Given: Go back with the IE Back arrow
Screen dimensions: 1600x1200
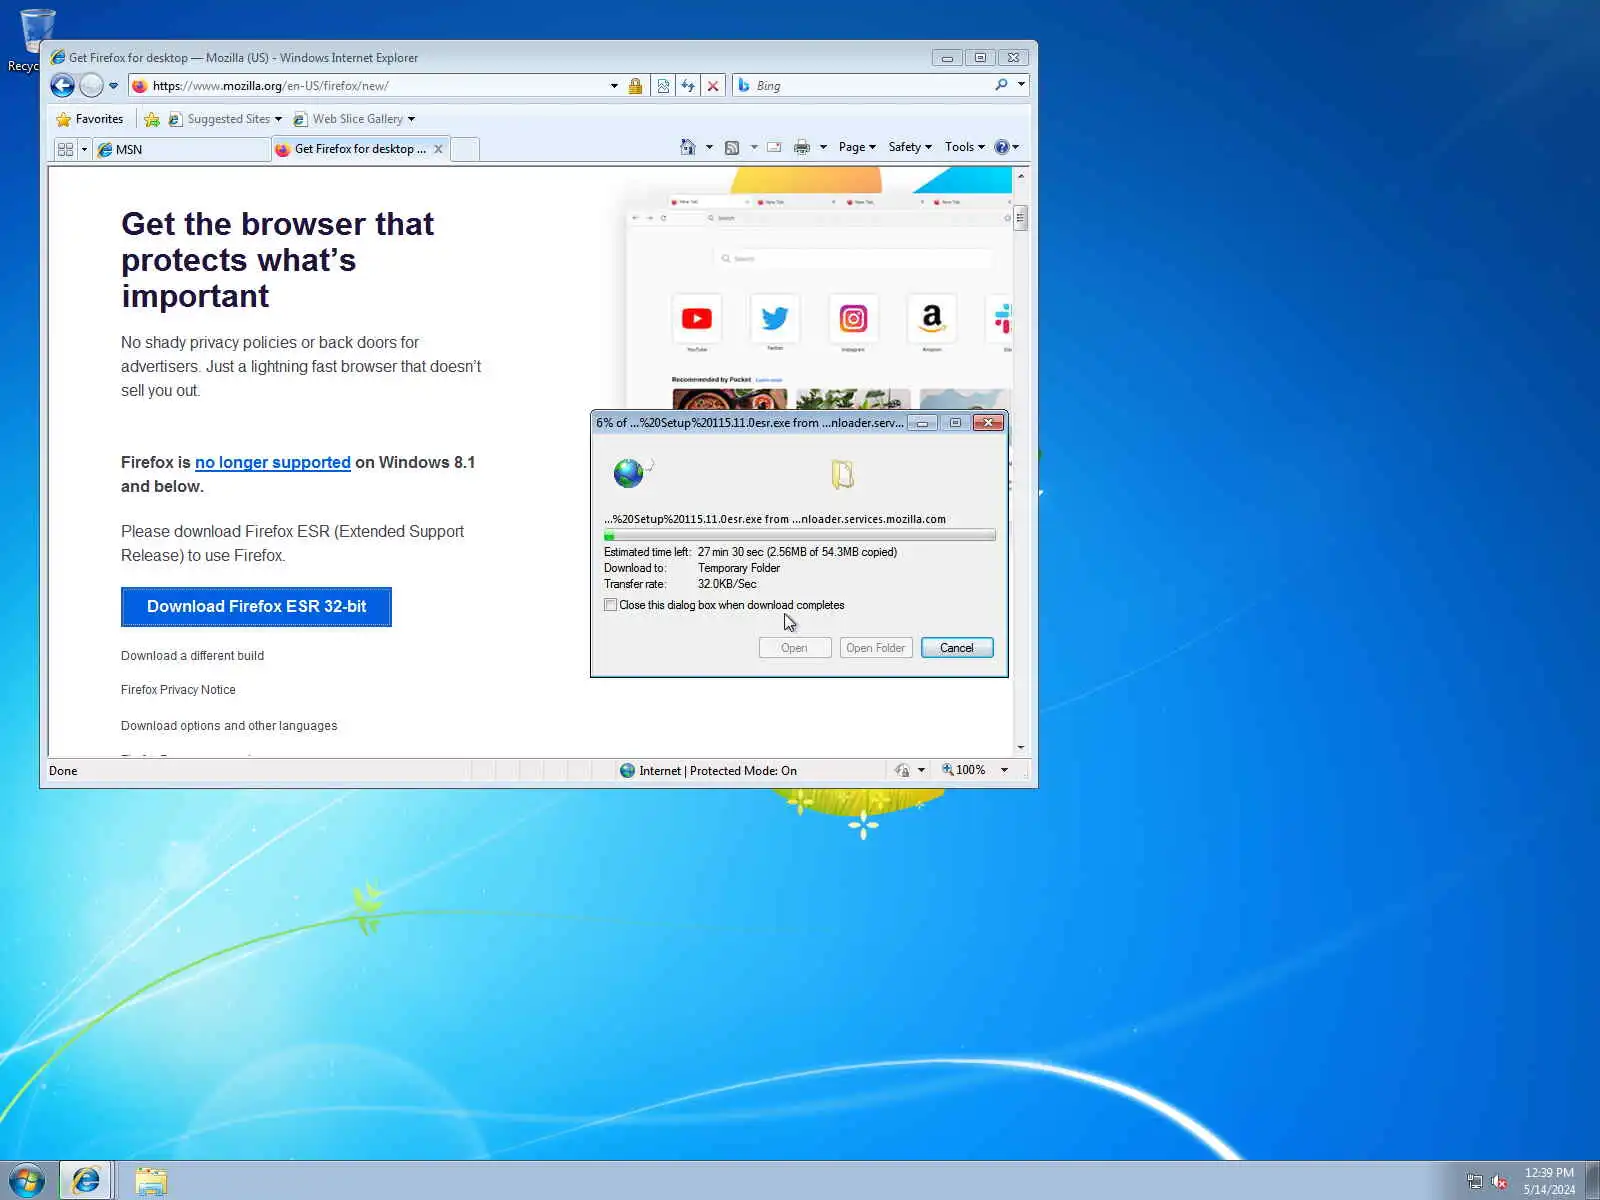Looking at the screenshot, I should click(x=62, y=86).
